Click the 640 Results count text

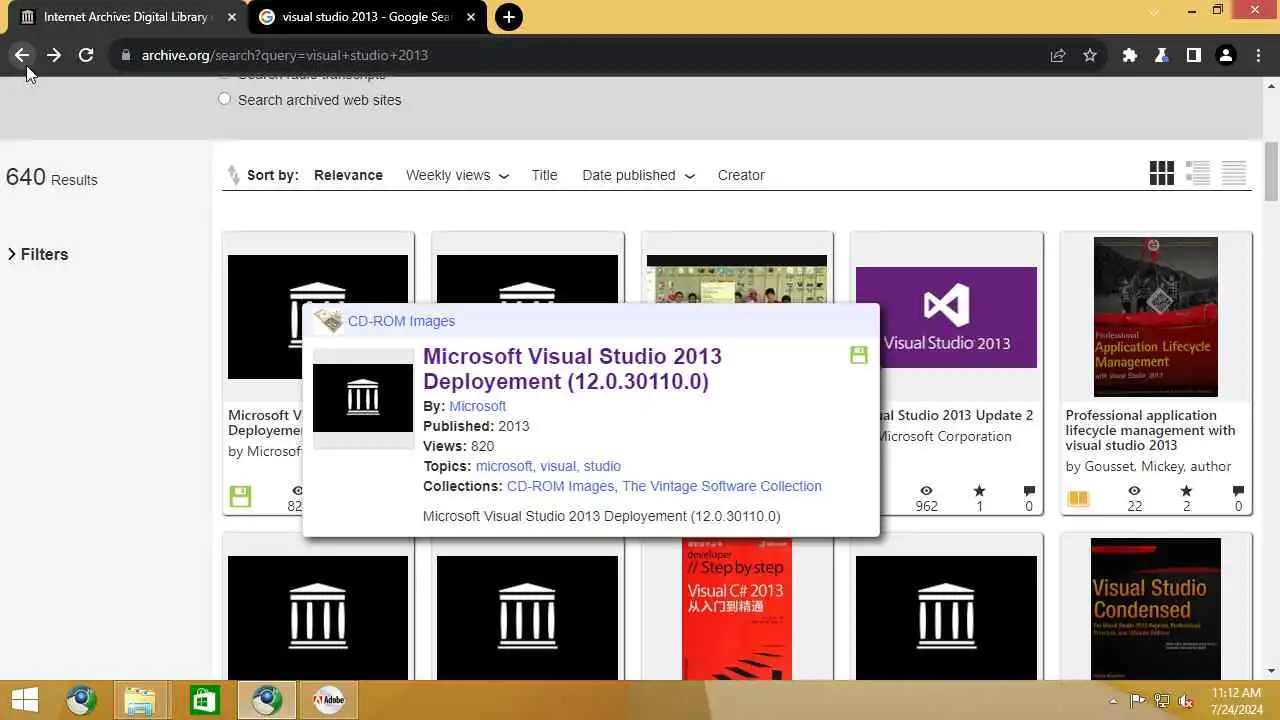52,178
